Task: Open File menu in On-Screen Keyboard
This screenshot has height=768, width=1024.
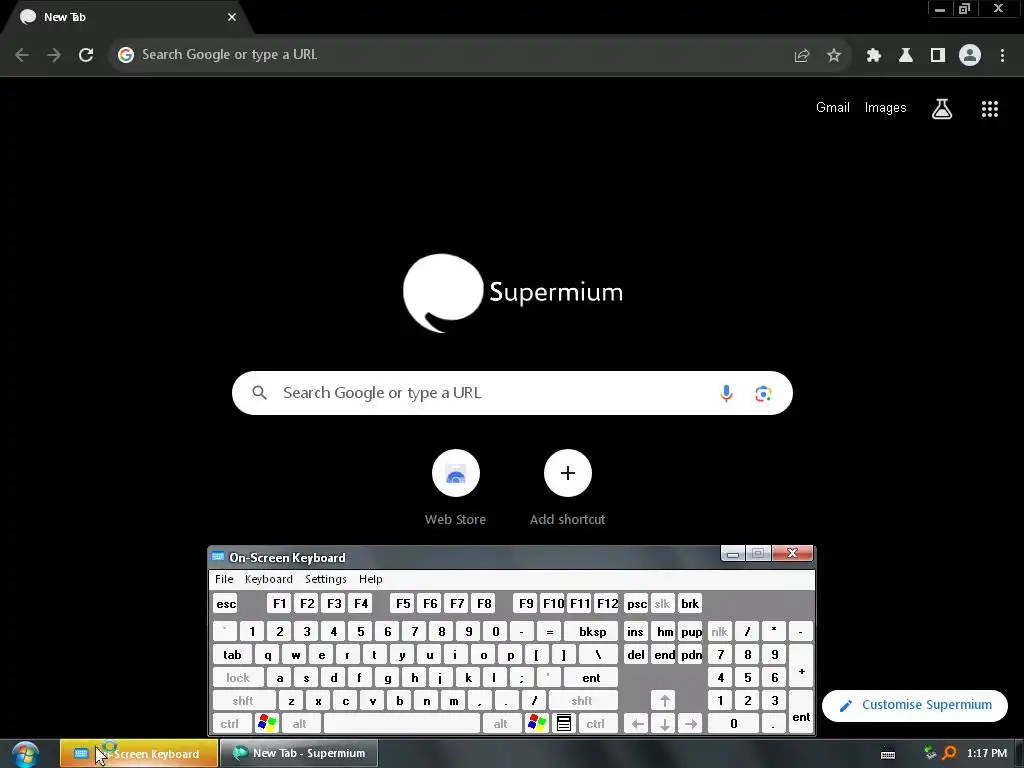Action: (224, 579)
